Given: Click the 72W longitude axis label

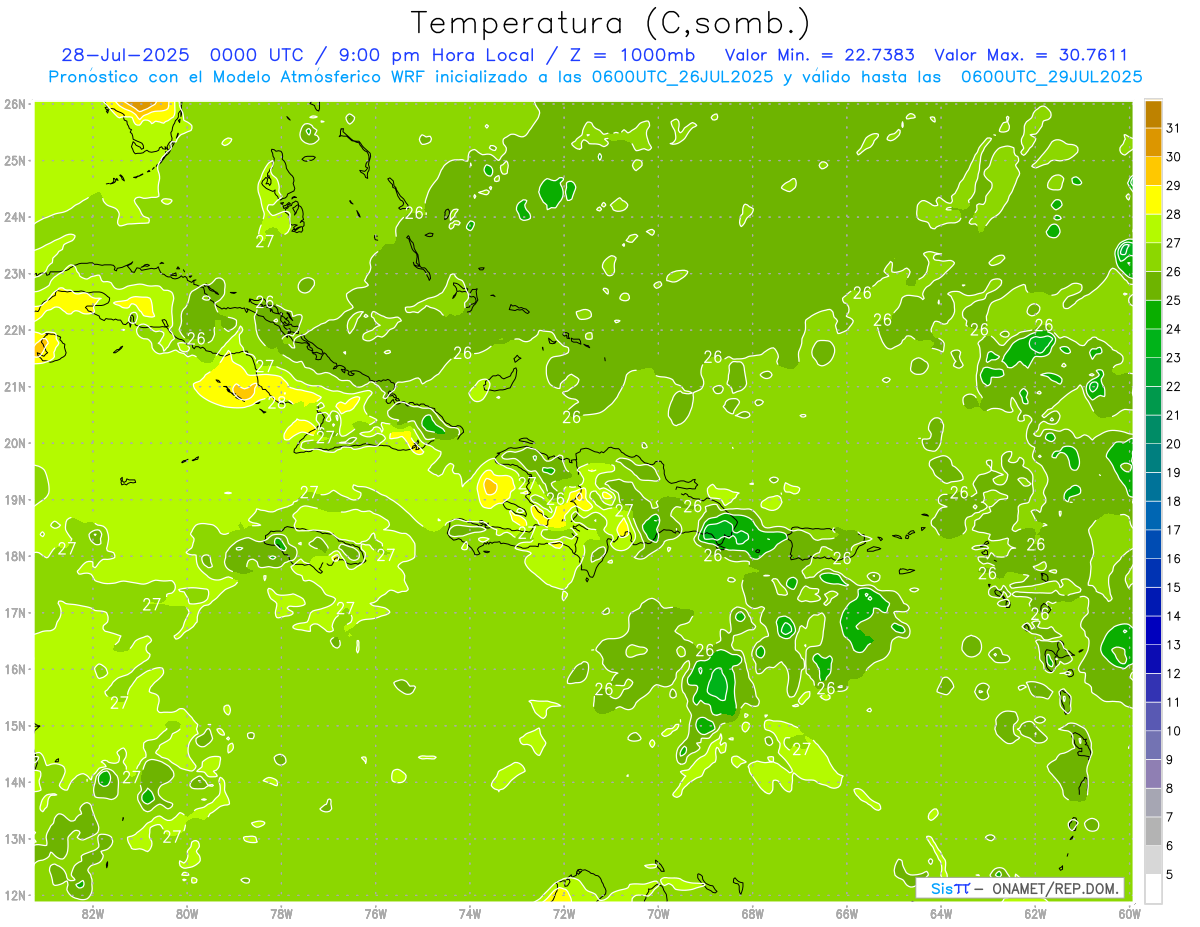Looking at the screenshot, I should point(563,913).
